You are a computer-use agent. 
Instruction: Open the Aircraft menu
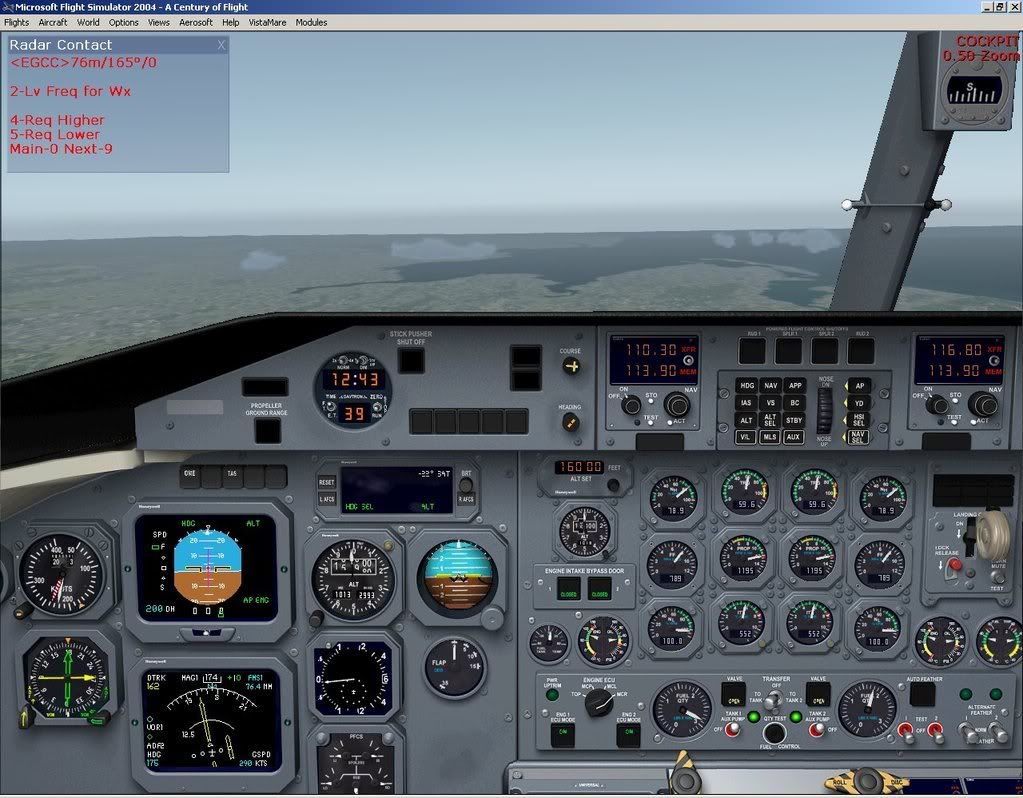53,22
